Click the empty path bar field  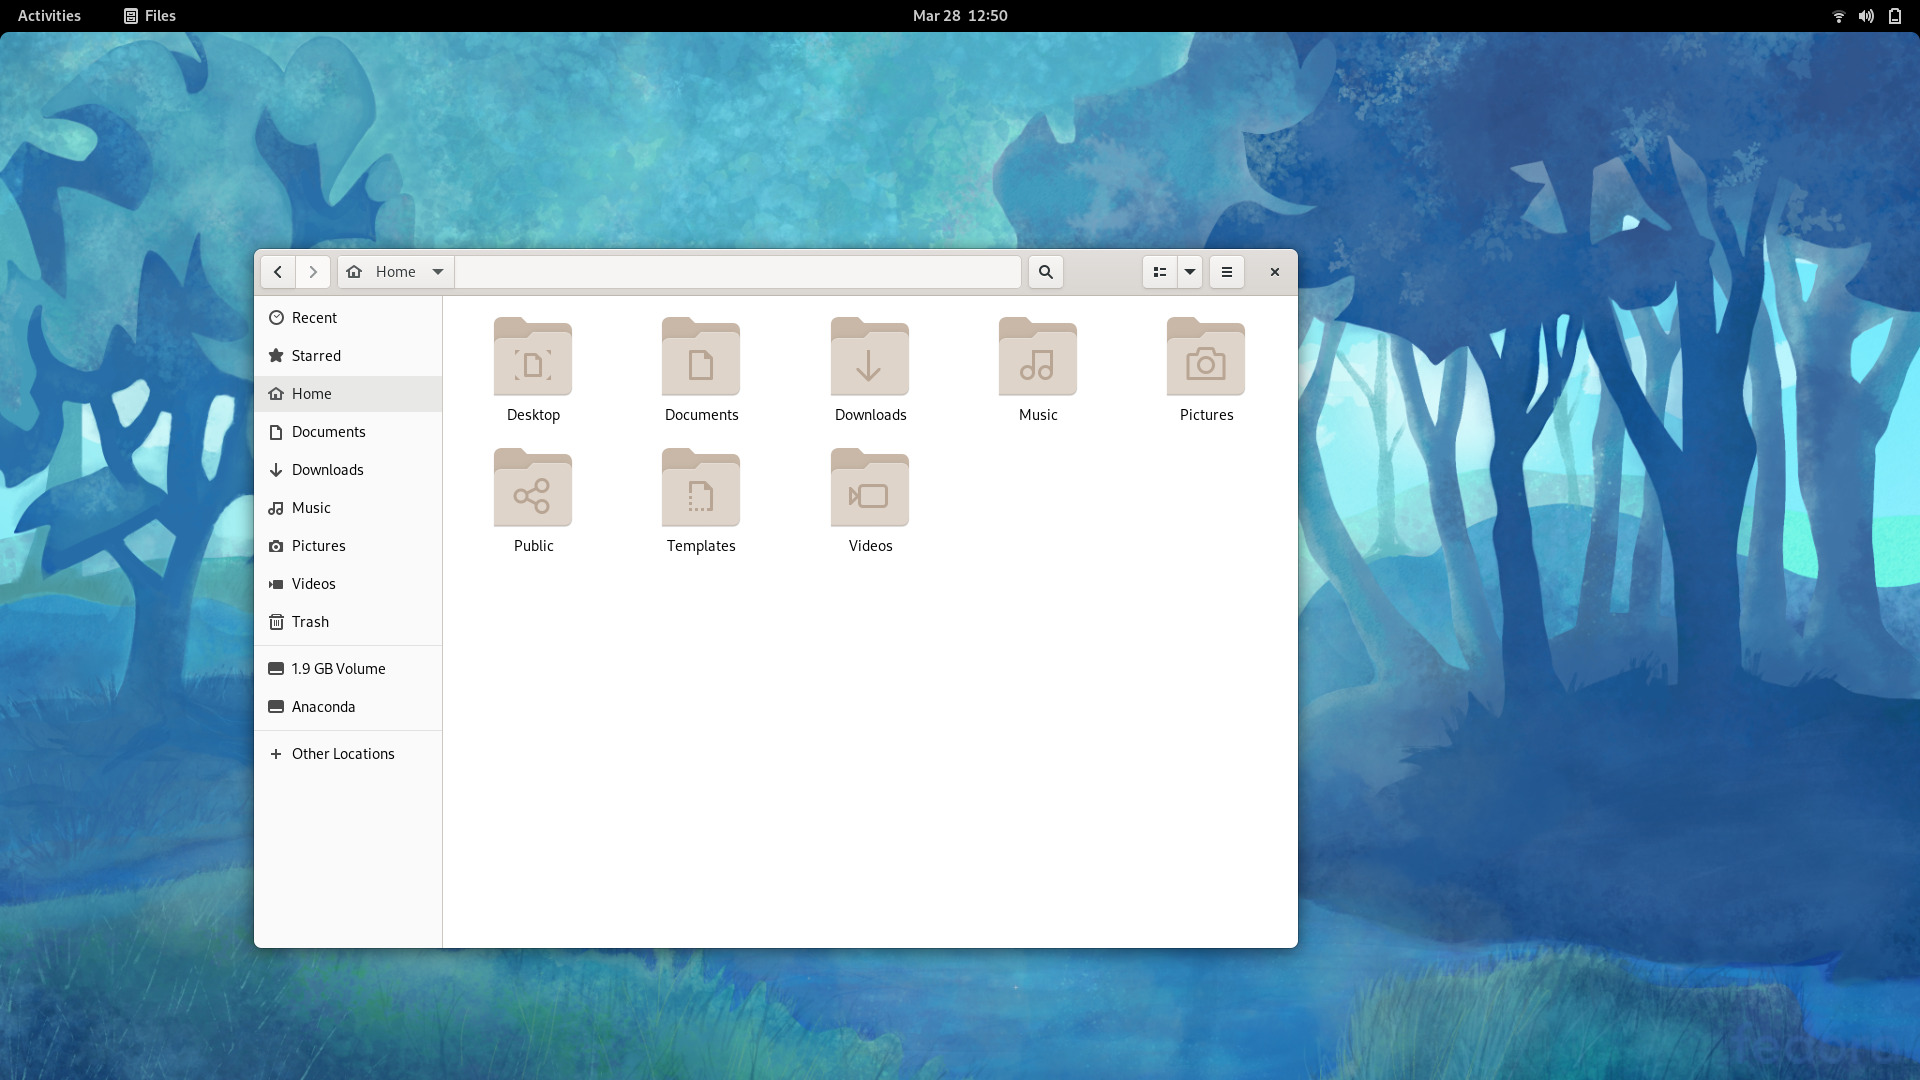click(x=738, y=272)
